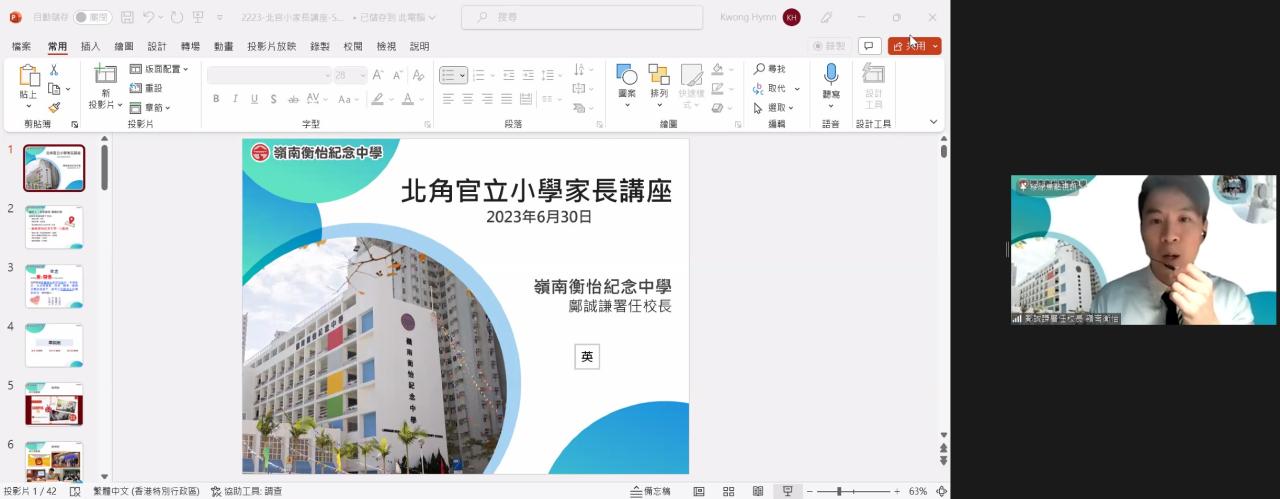Switch to the 插入 Insert tab
This screenshot has height=499, width=1280.
[91, 46]
